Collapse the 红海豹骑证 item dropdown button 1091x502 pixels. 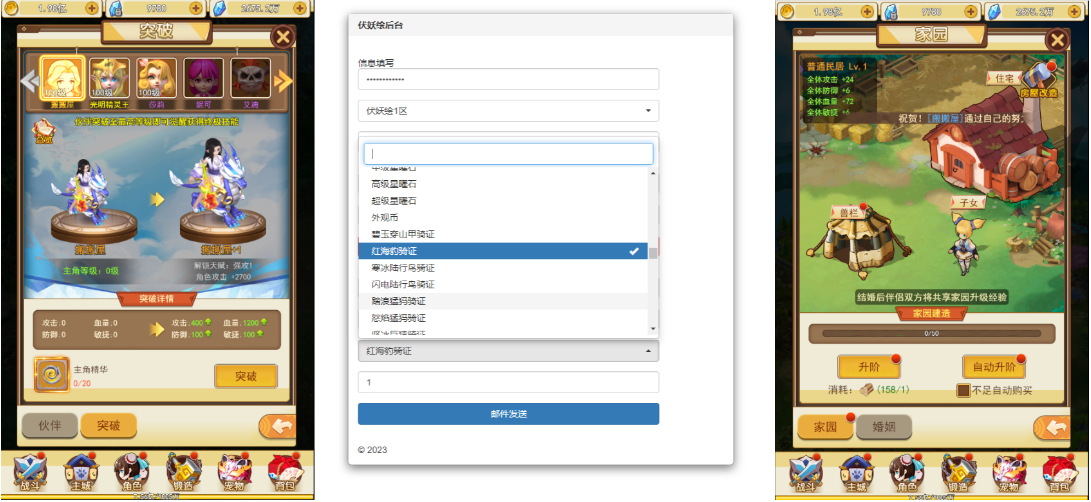[x=508, y=351]
